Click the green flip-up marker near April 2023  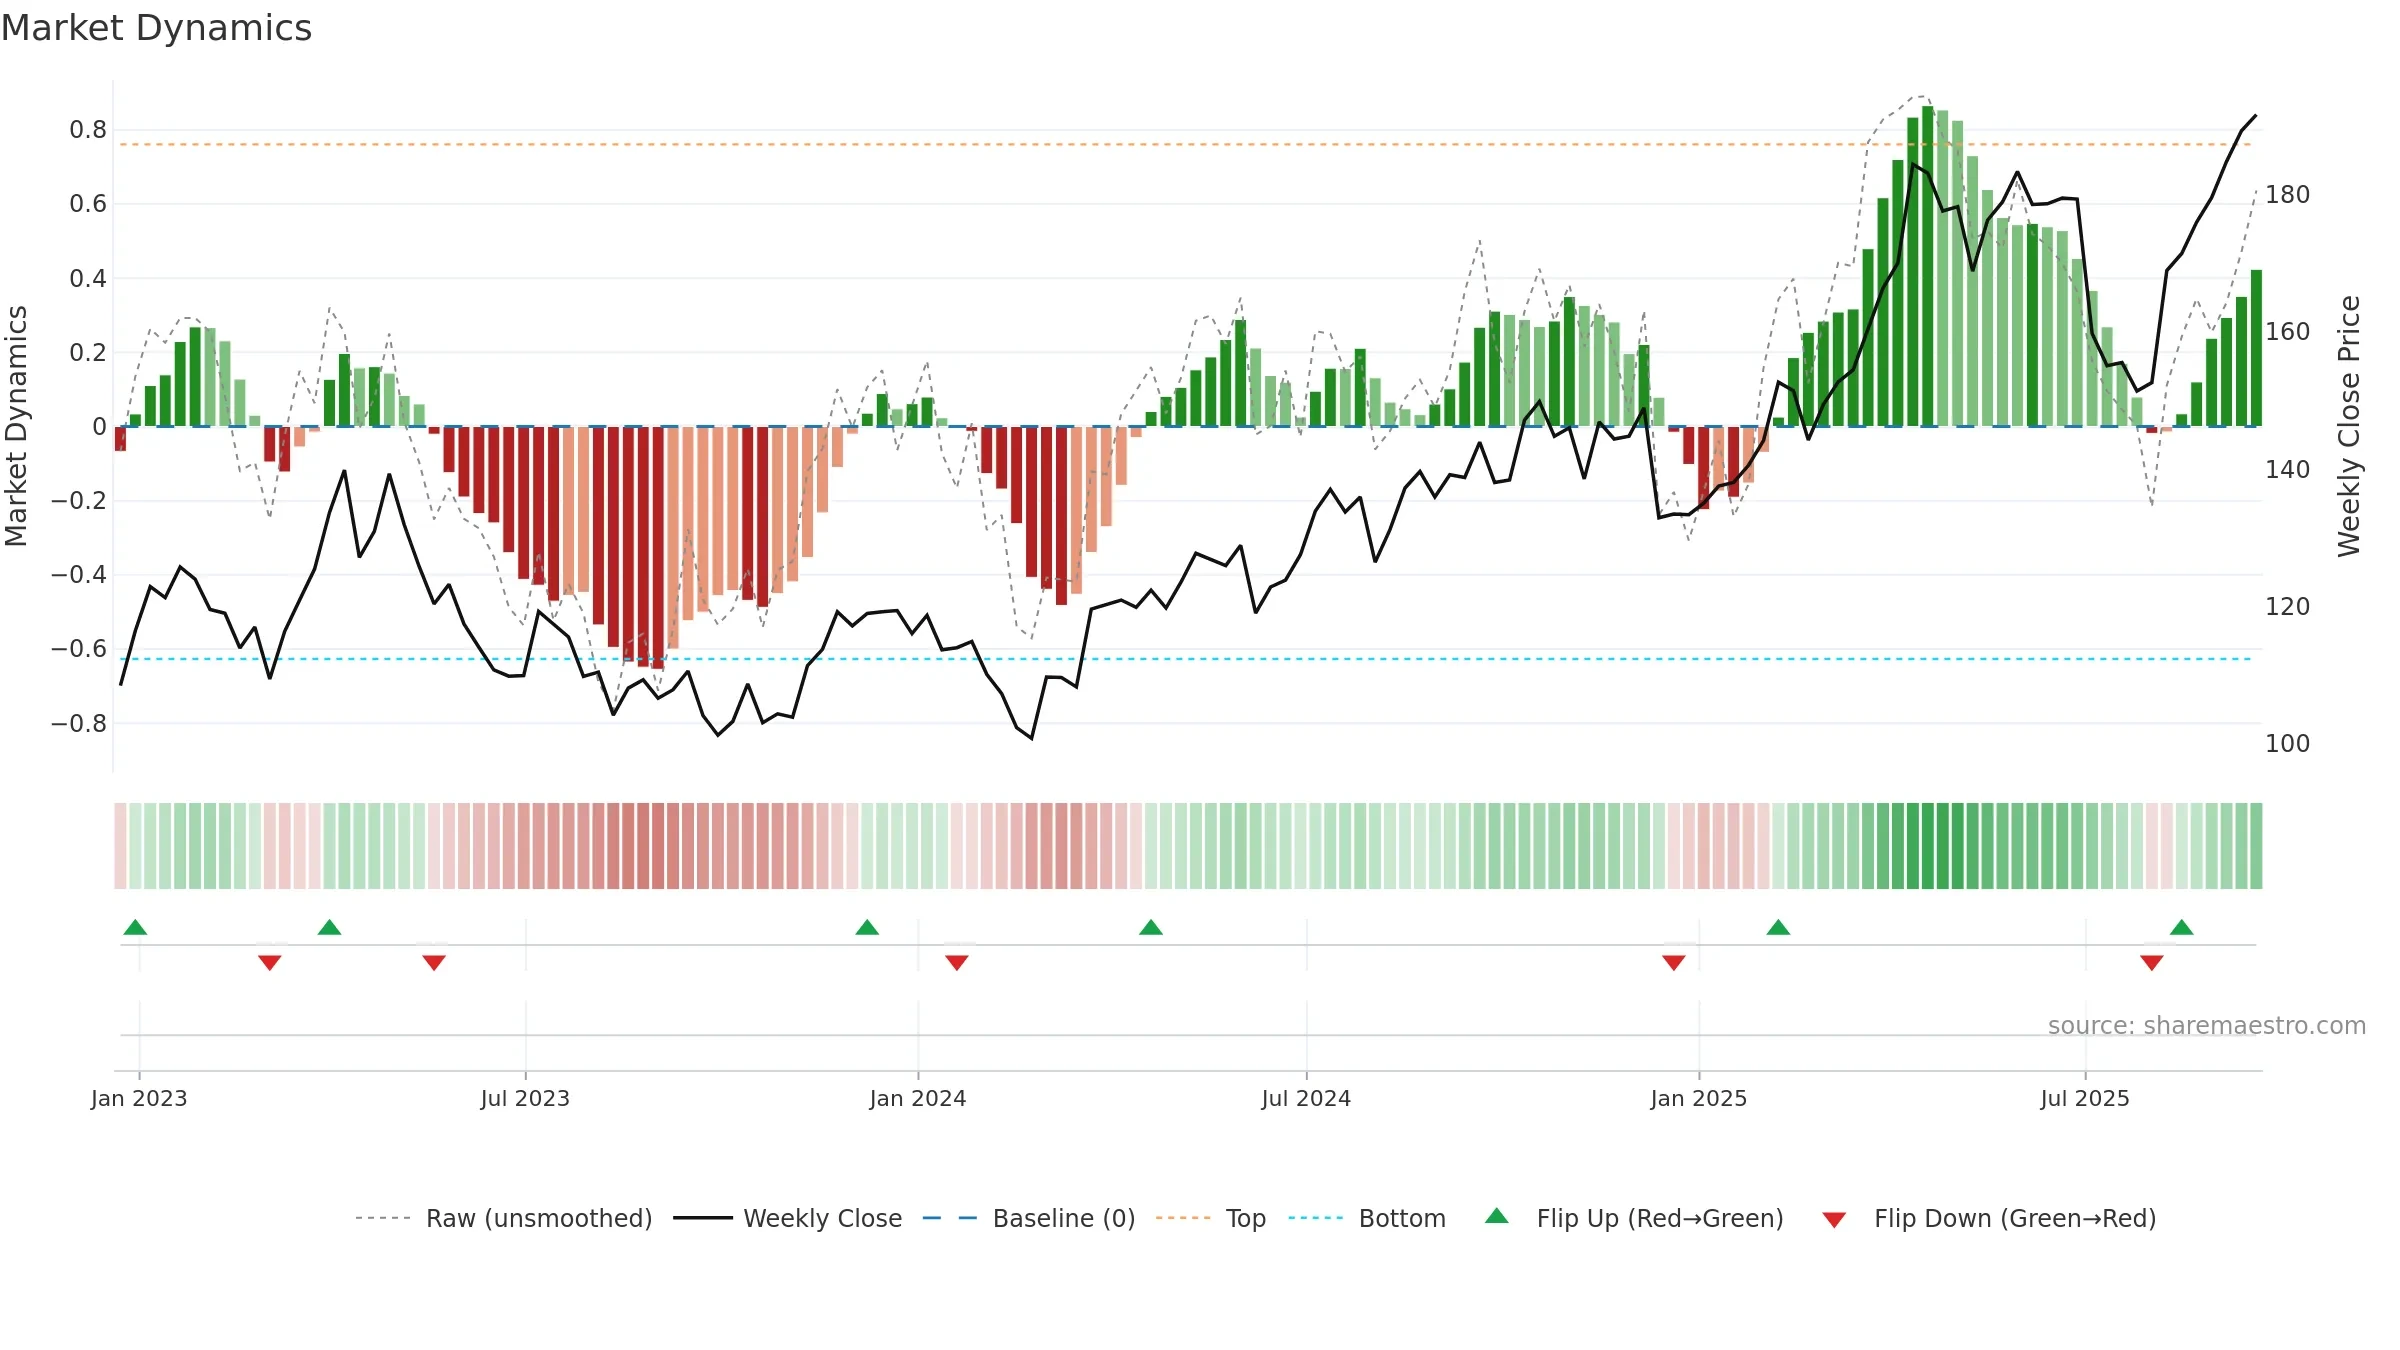330,927
